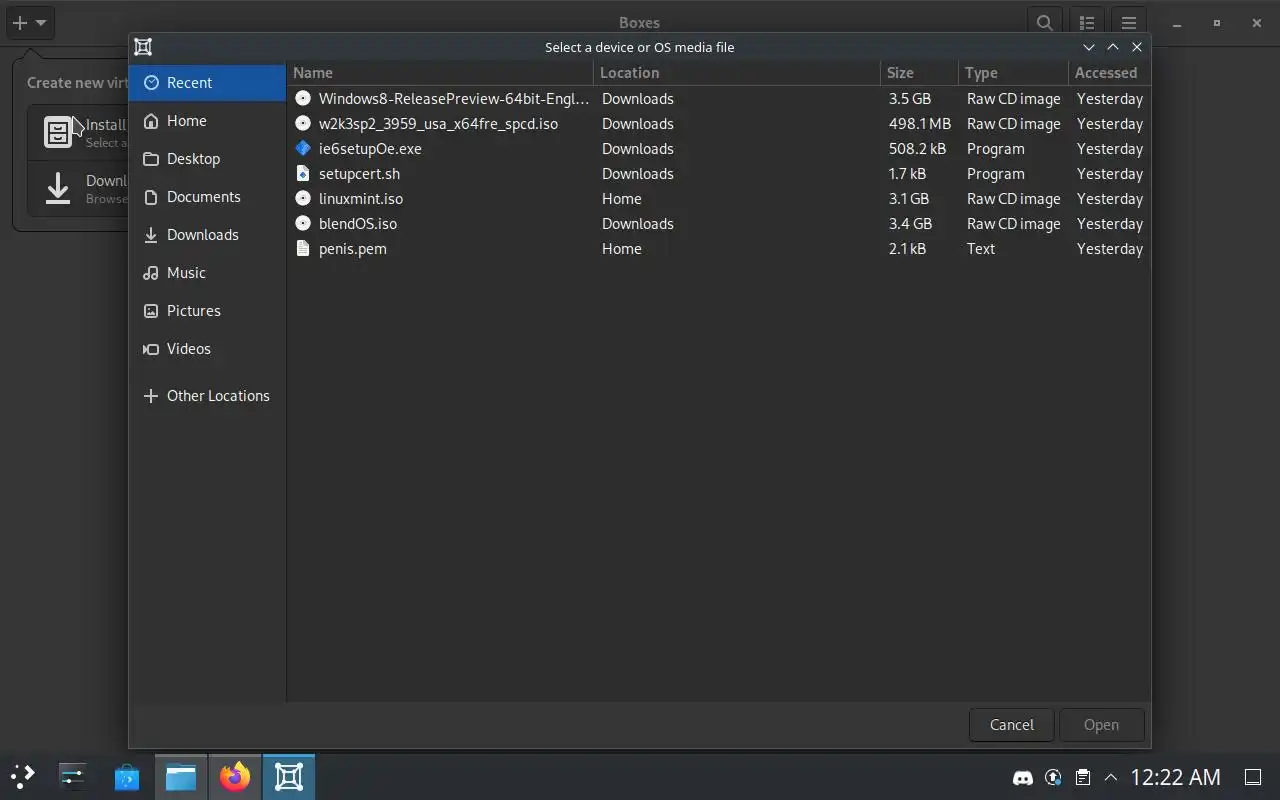Switch to list view in Boxes header
The image size is (1280, 800).
[x=1087, y=23]
